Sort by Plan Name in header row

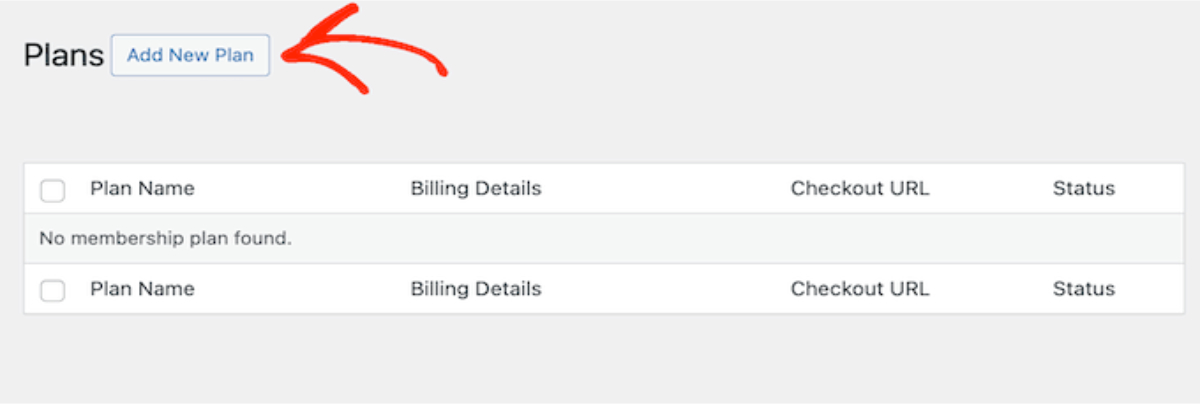[142, 188]
